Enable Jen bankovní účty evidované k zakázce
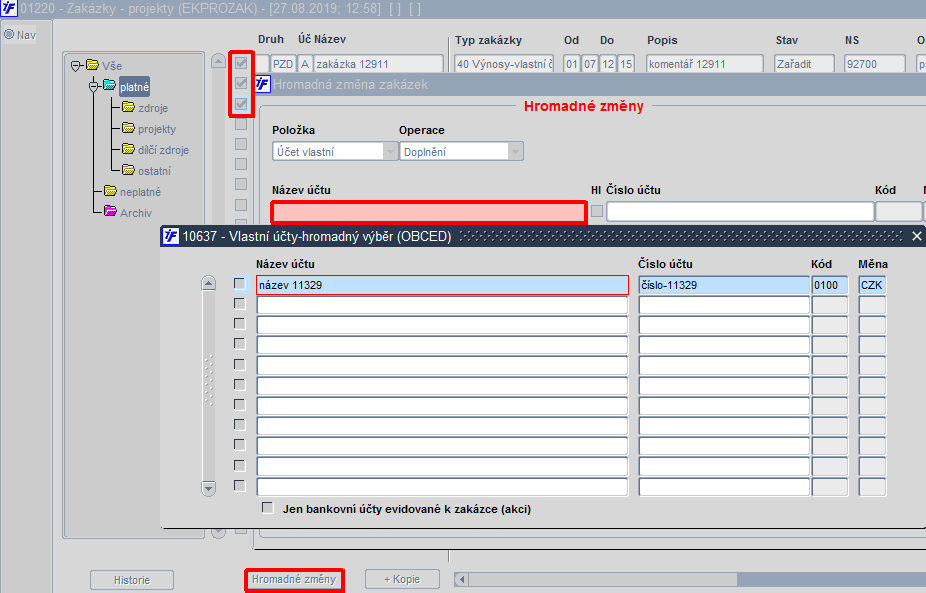The width and height of the screenshot is (926, 593). click(268, 508)
